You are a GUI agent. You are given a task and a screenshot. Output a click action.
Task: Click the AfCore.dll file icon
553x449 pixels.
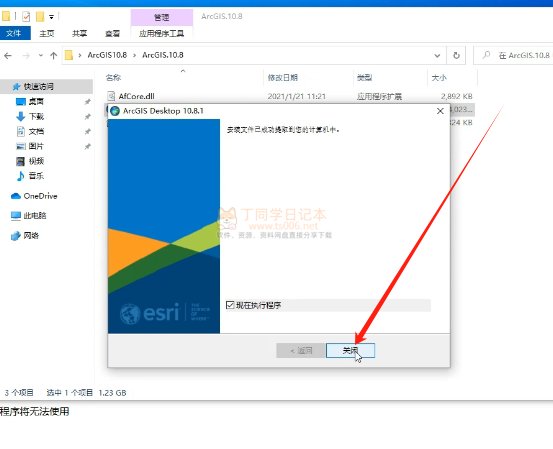[x=111, y=96]
